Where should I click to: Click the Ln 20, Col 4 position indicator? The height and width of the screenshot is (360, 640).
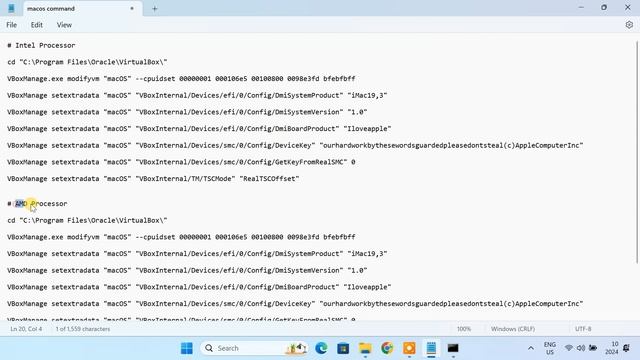tap(26, 329)
